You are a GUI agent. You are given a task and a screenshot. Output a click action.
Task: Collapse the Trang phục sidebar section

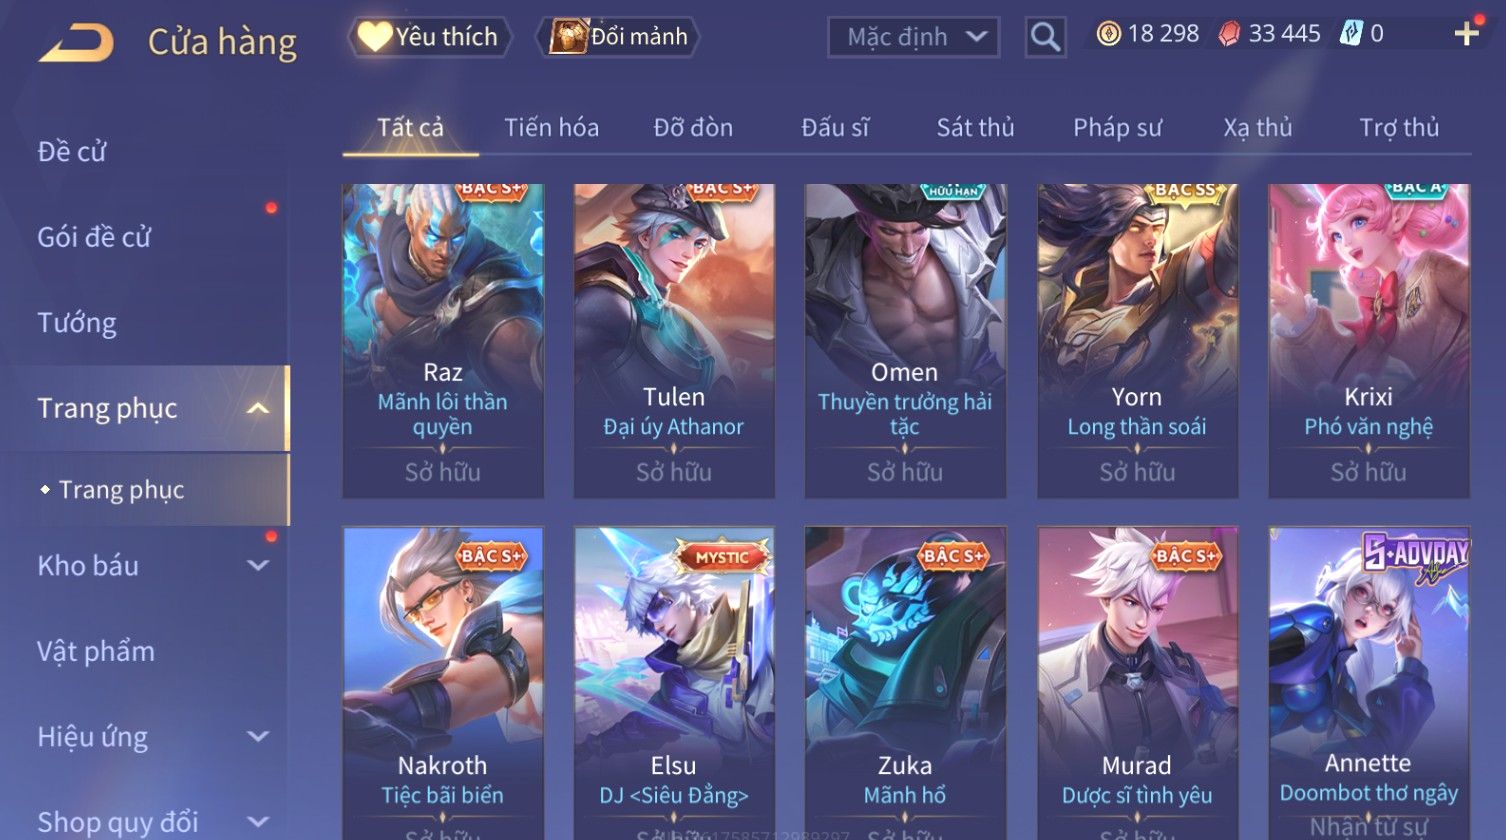coord(258,408)
